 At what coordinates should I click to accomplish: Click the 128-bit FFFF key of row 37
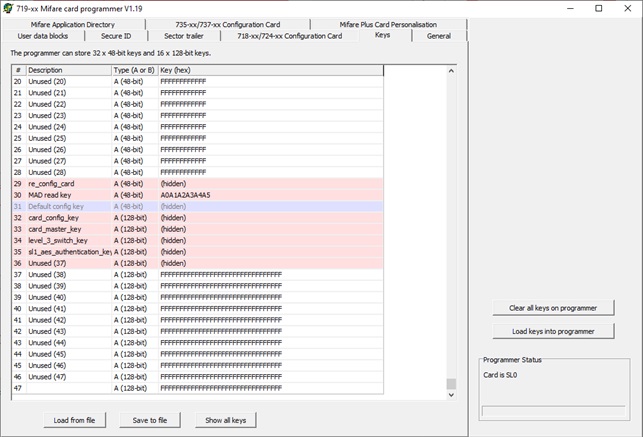click(x=221, y=275)
